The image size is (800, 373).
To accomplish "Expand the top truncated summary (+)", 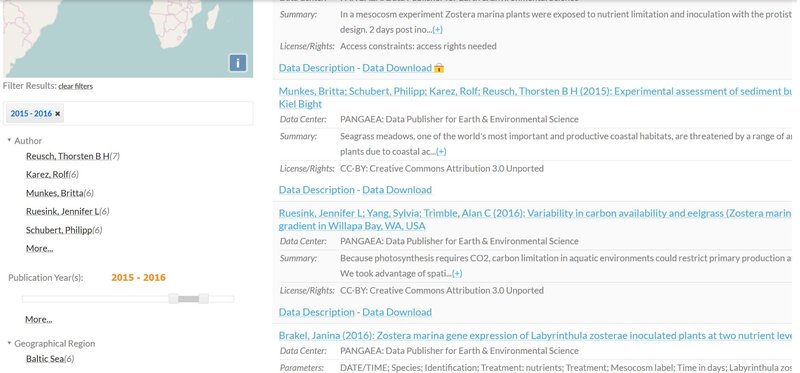I will (x=437, y=30).
